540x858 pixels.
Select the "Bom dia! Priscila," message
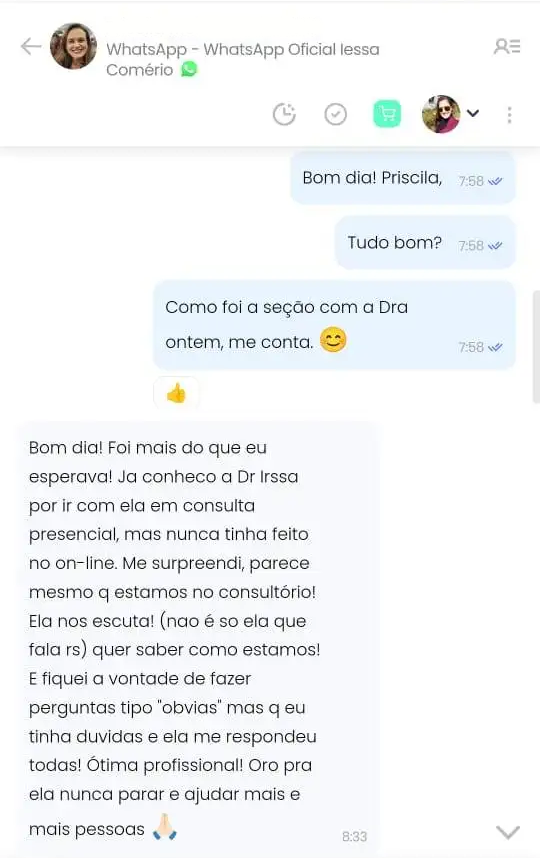click(x=403, y=178)
